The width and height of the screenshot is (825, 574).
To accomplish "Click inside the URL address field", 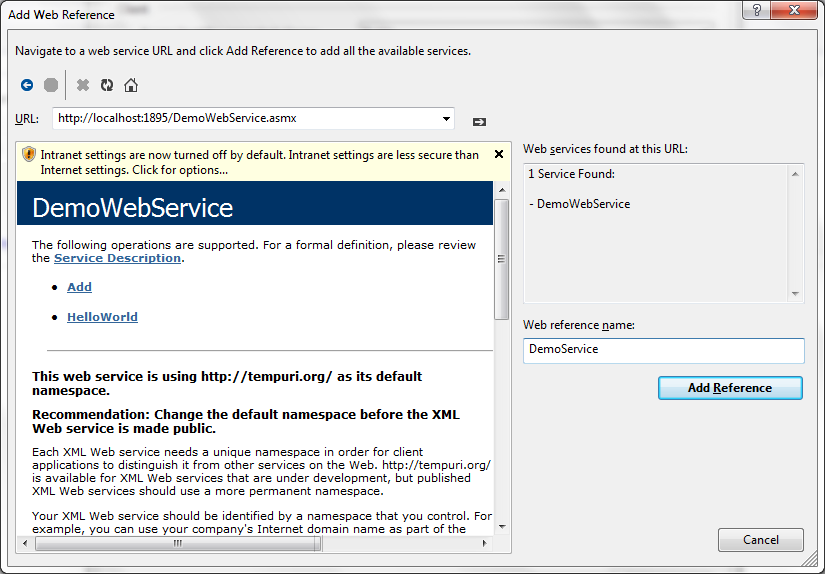I will [245, 118].
